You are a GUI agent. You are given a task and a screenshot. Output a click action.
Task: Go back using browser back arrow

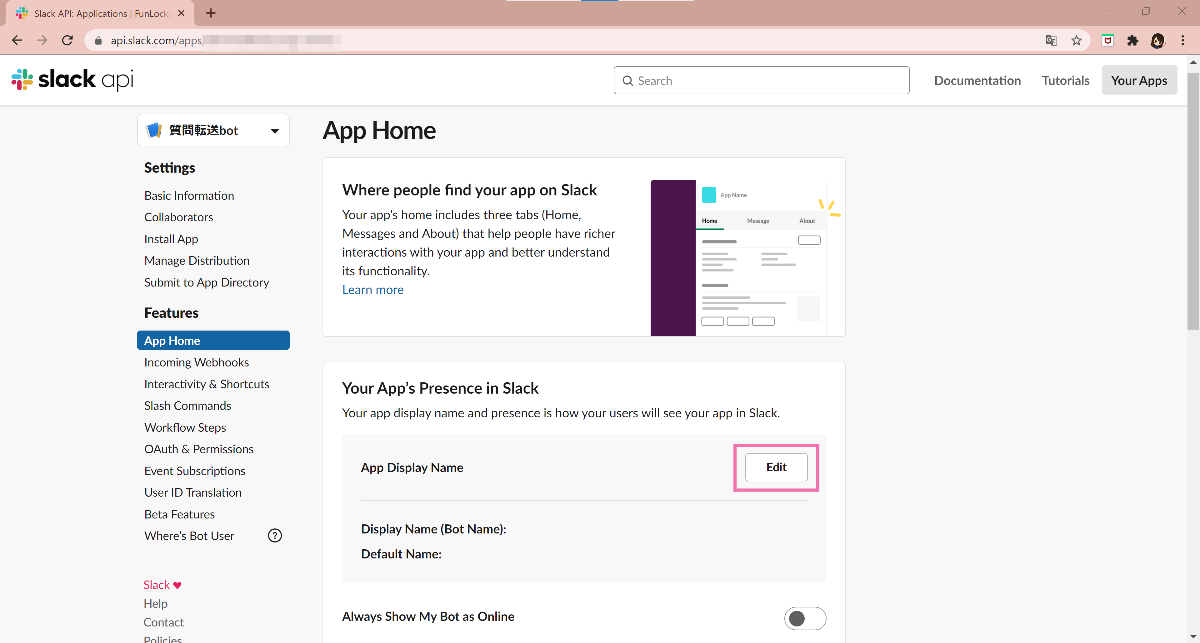[17, 40]
